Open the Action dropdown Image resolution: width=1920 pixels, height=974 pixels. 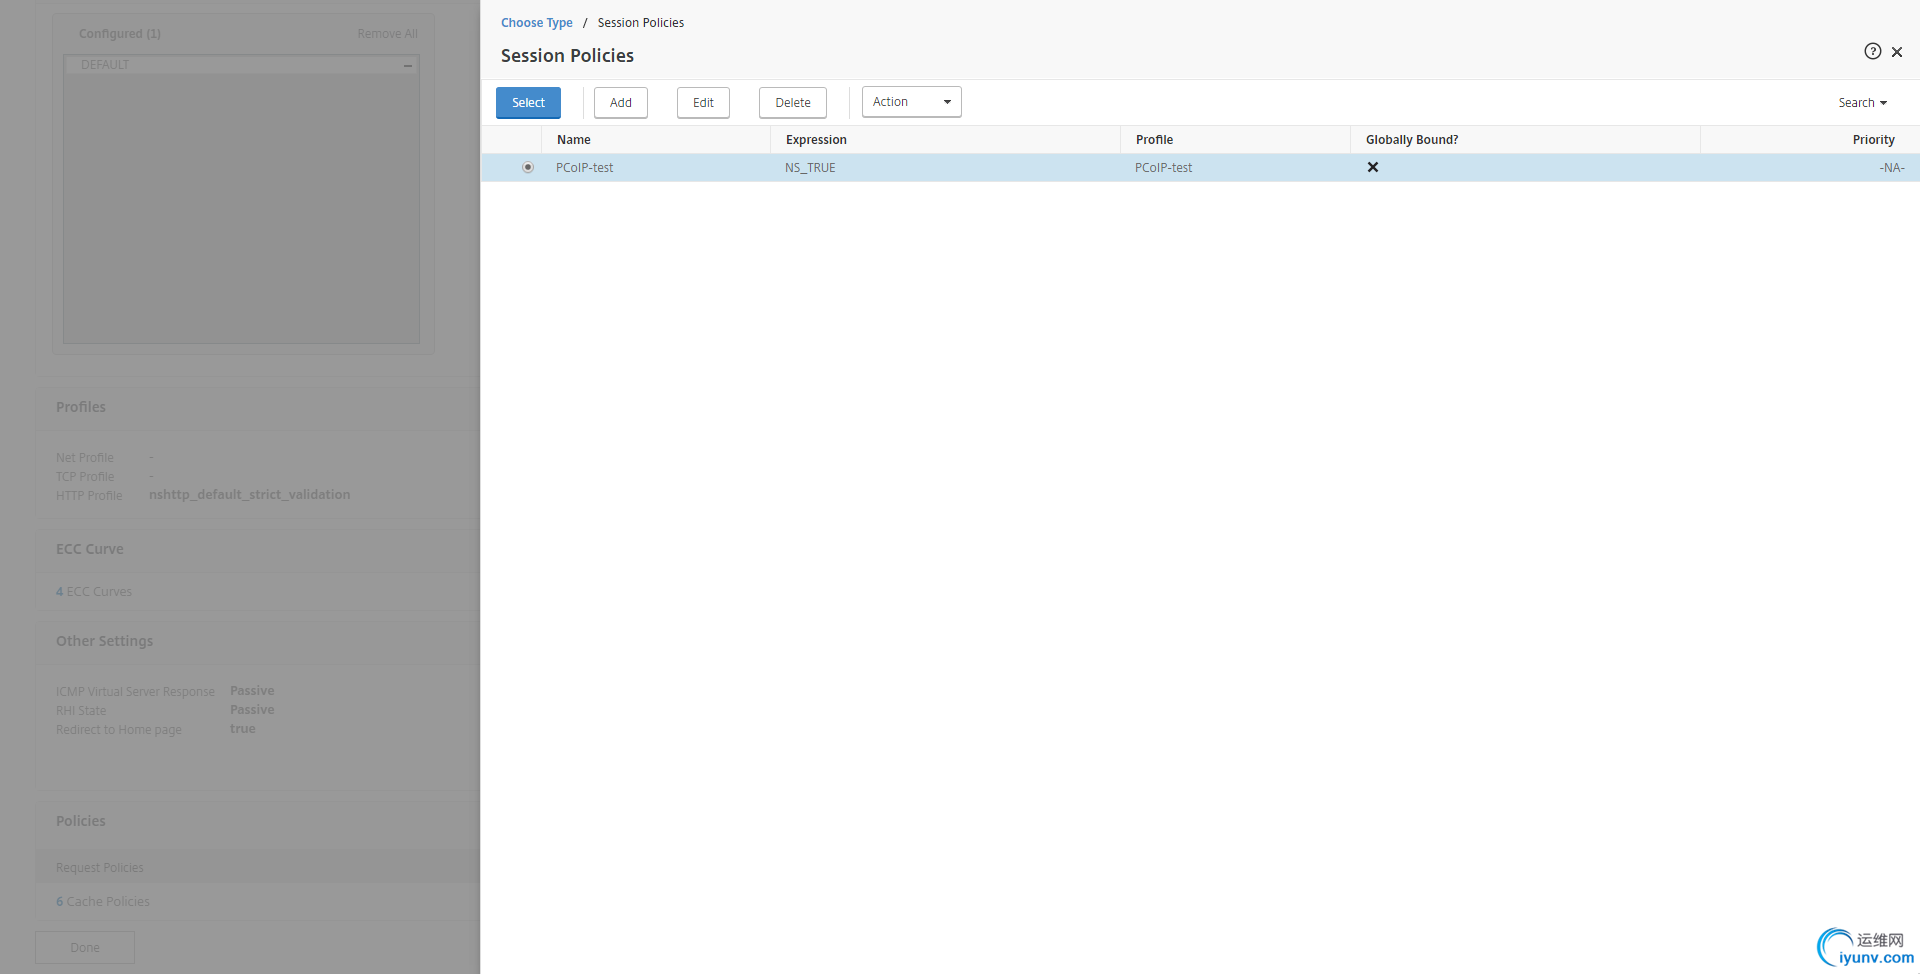[x=911, y=102]
